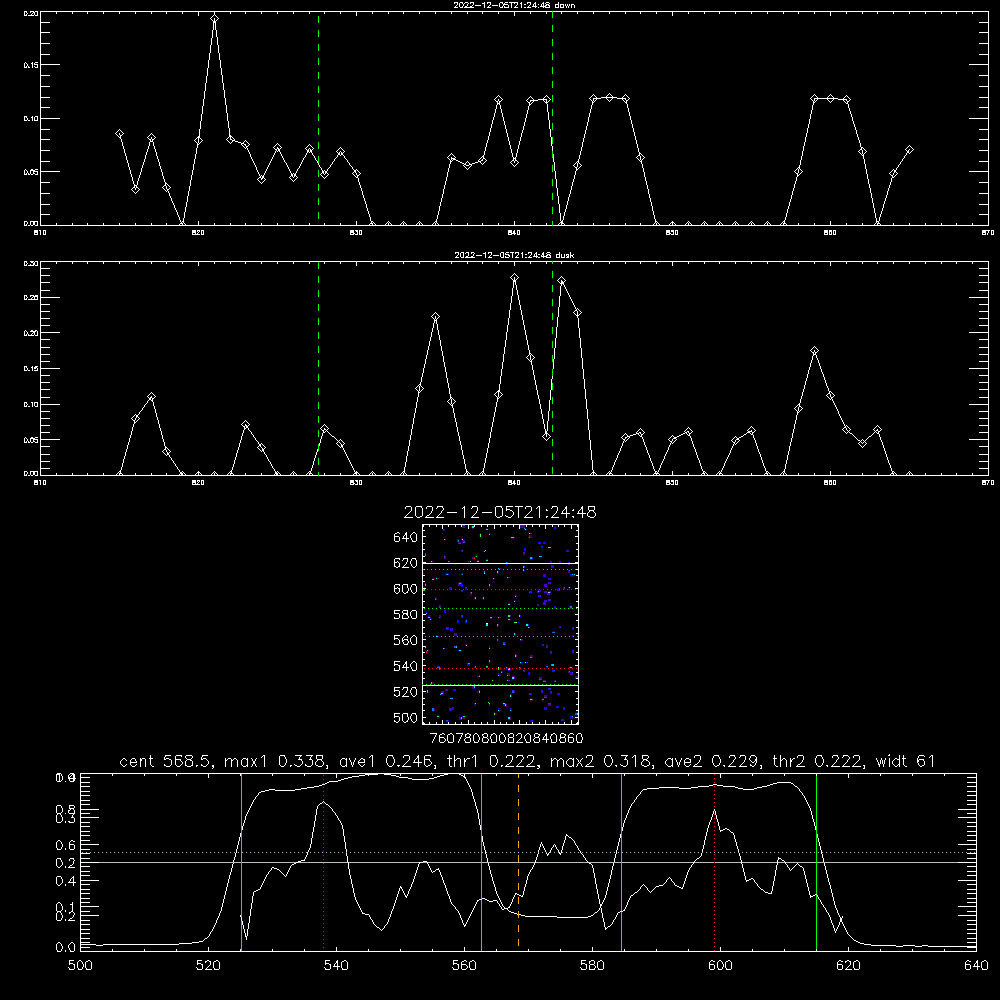Image resolution: width=1000 pixels, height=1000 pixels.
Task: Click the "870" x-axis label of the dusk plot
Action: tap(988, 483)
